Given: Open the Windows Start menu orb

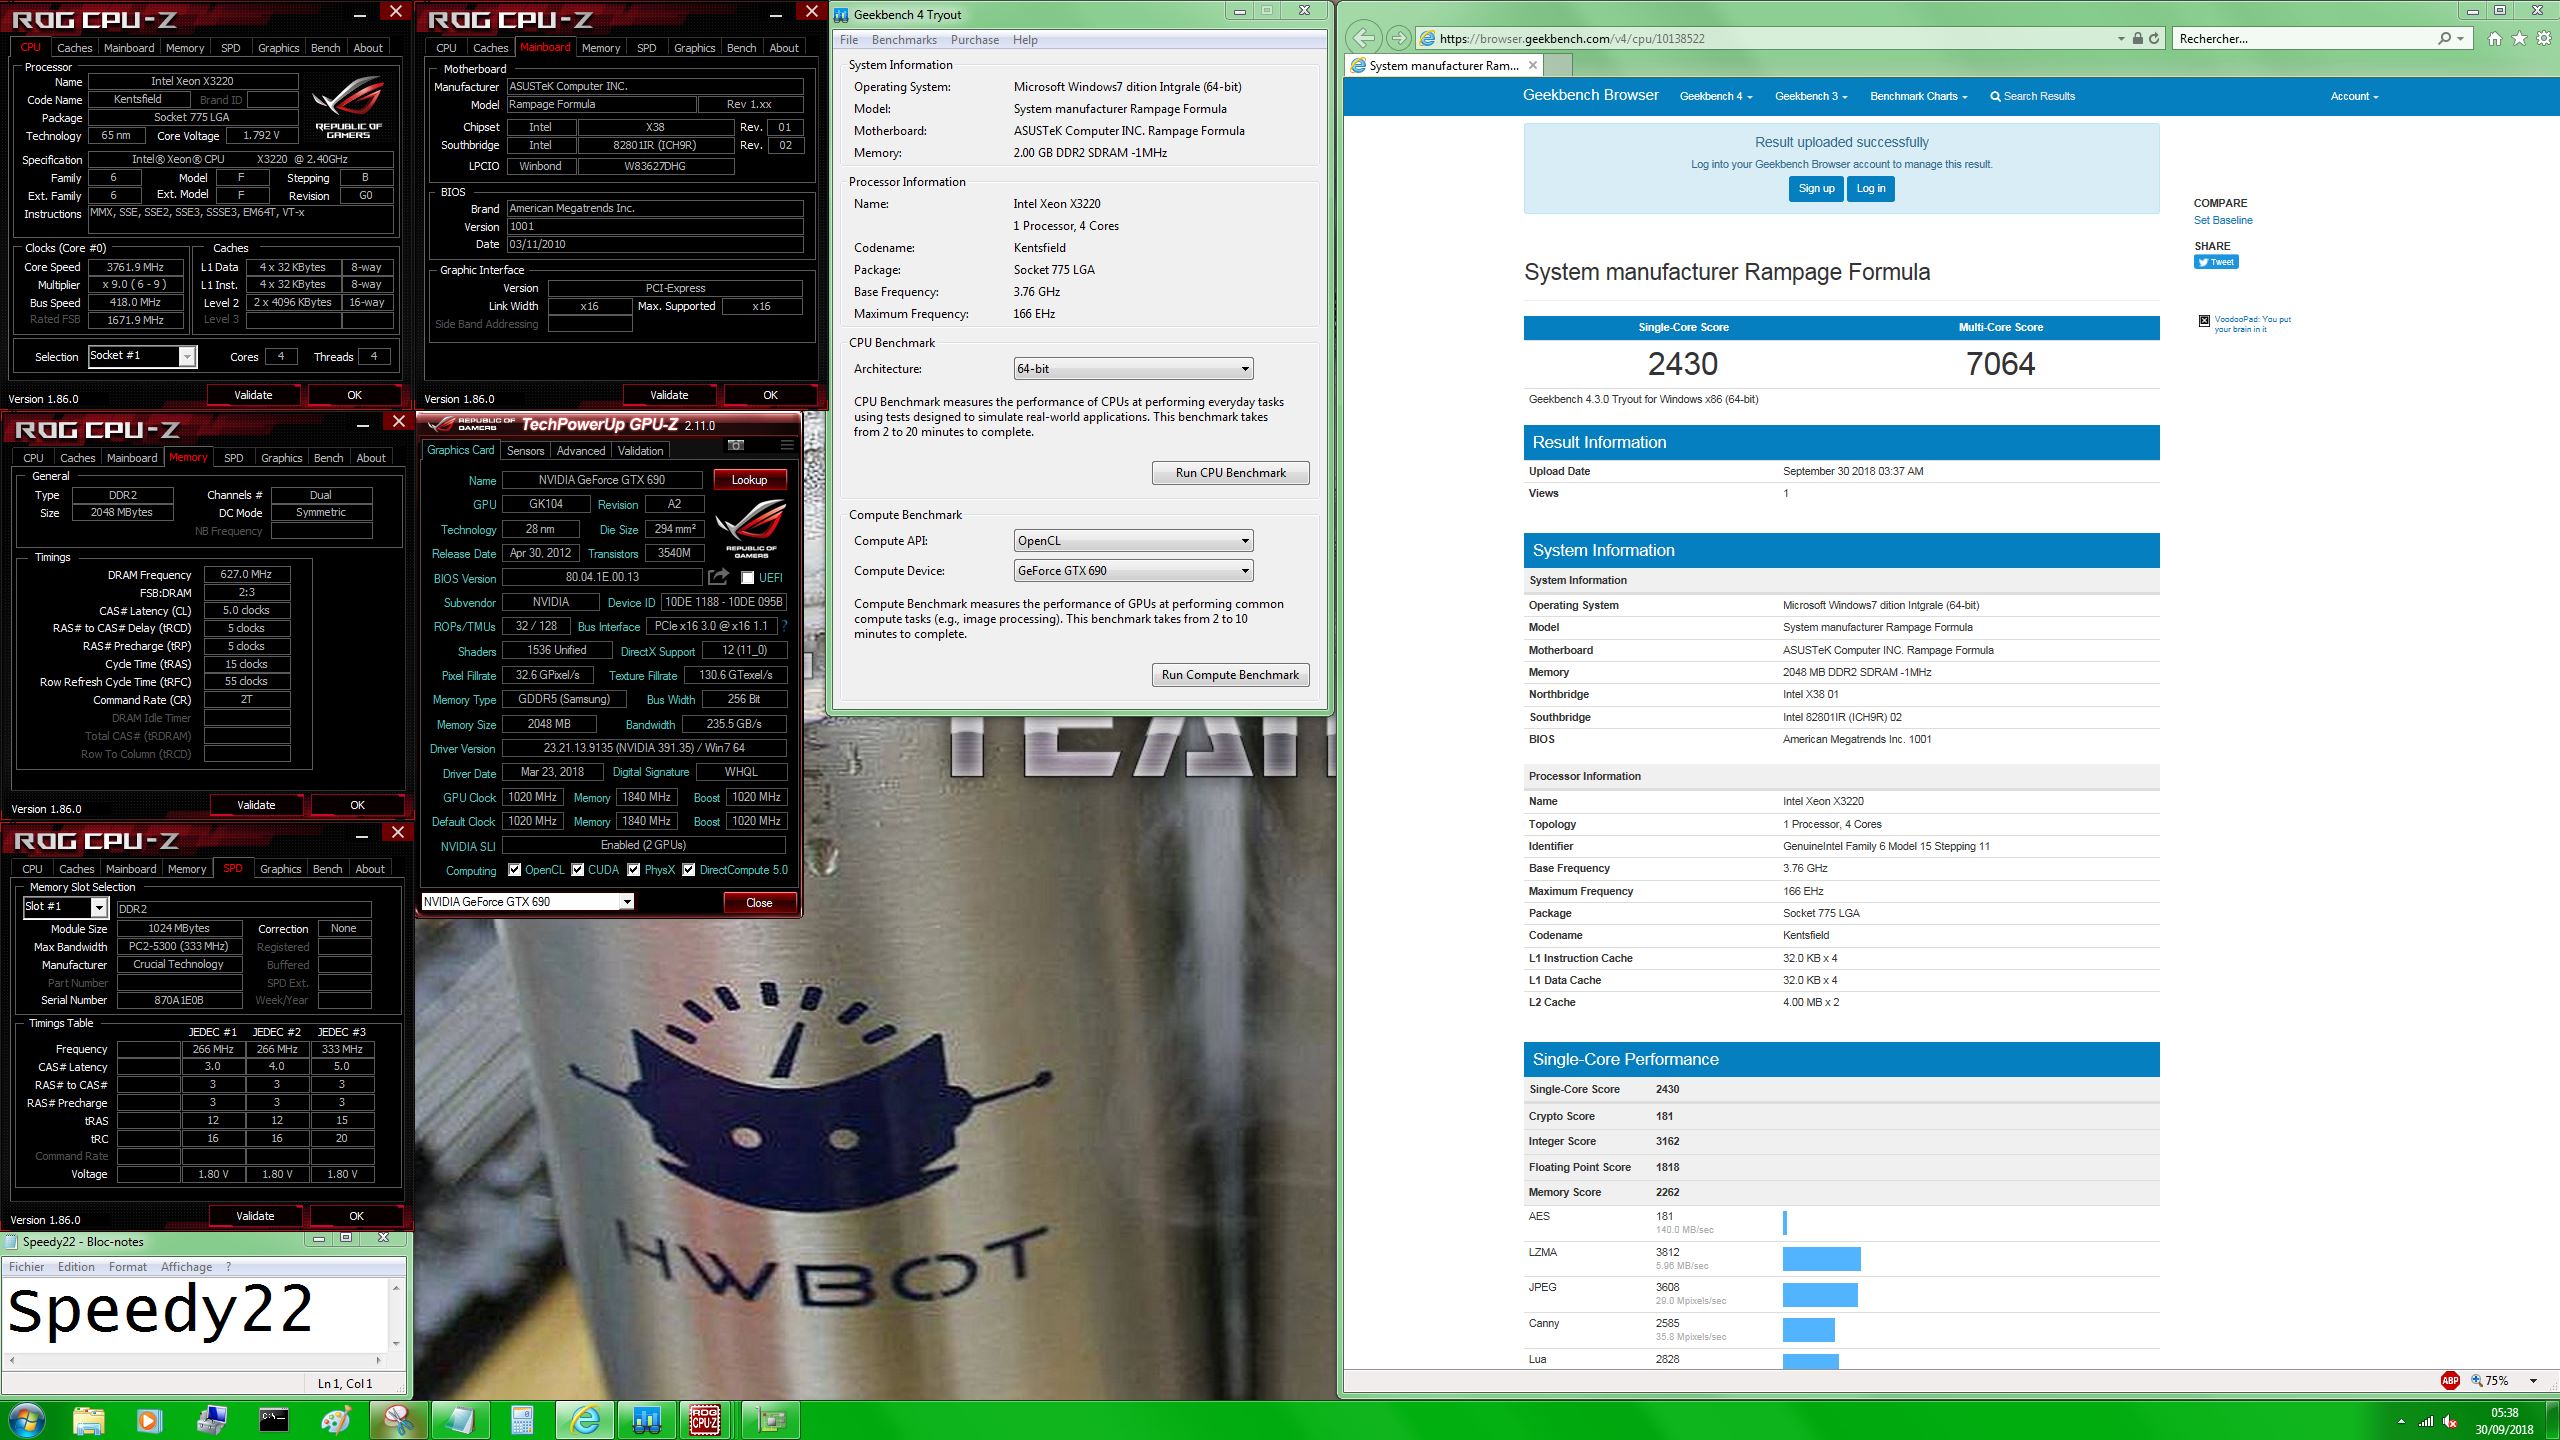Looking at the screenshot, I should (x=27, y=1420).
